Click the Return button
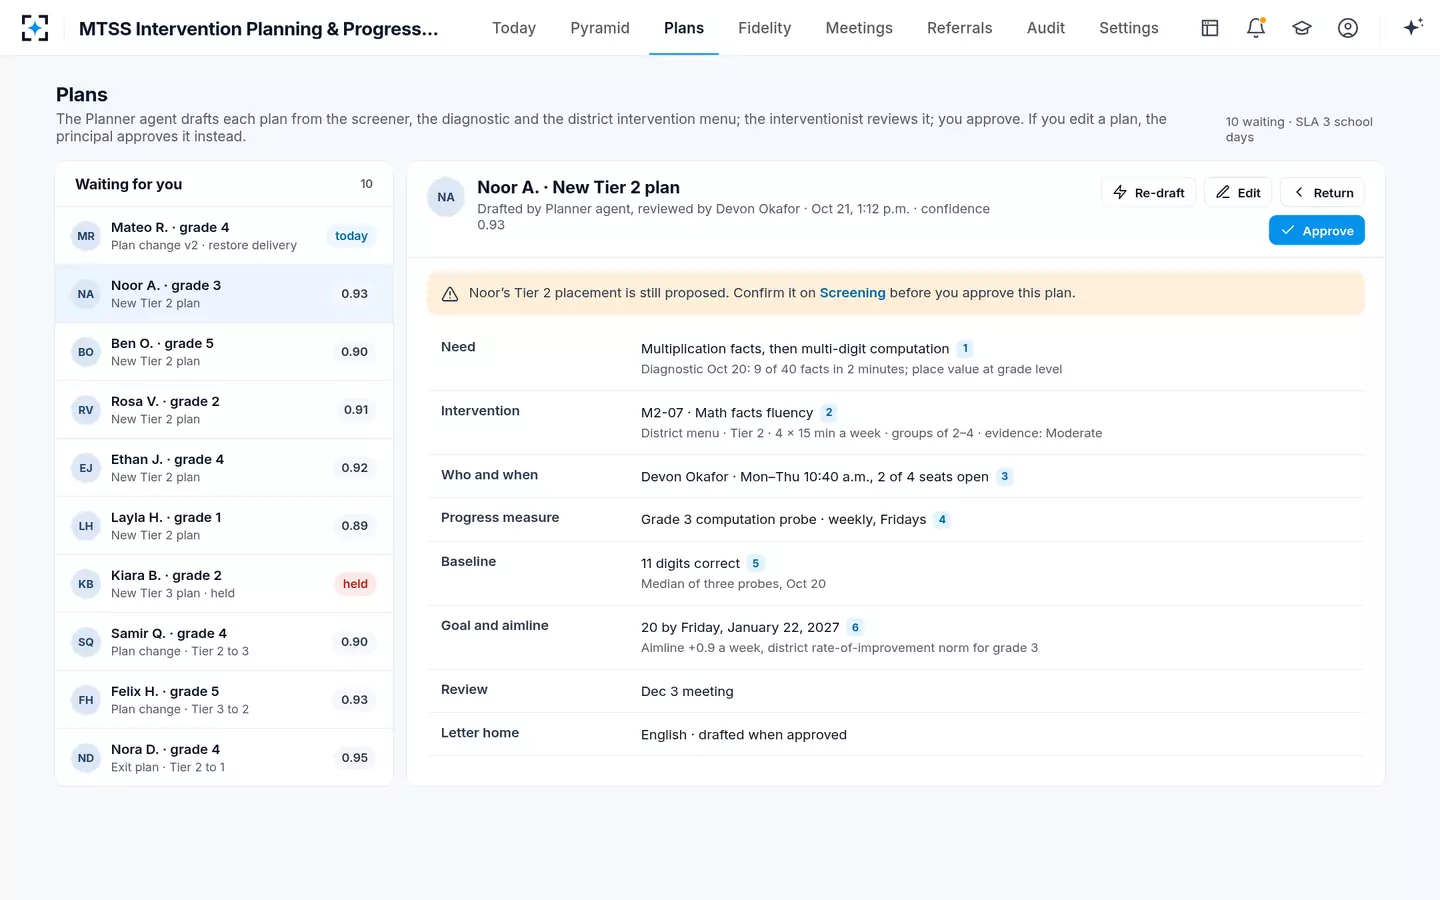The image size is (1440, 900). tap(1323, 193)
